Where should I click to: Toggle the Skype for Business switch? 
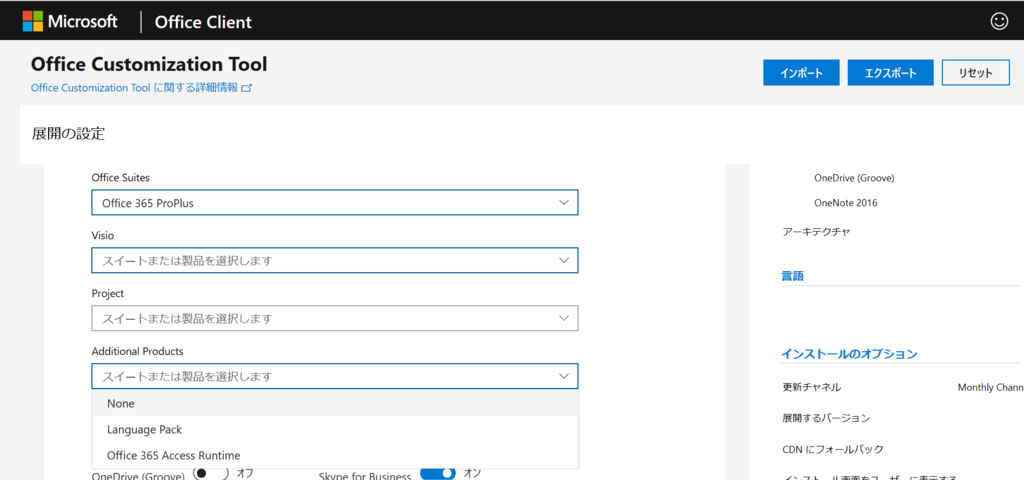pos(438,473)
